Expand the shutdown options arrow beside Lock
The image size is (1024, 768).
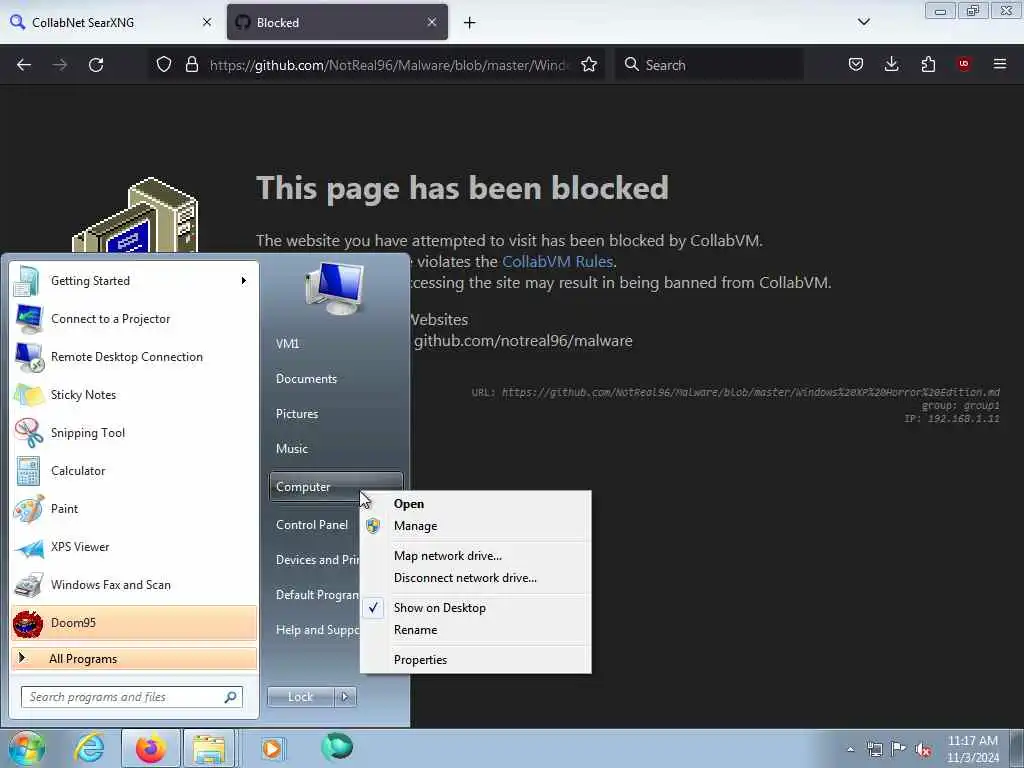coord(345,697)
